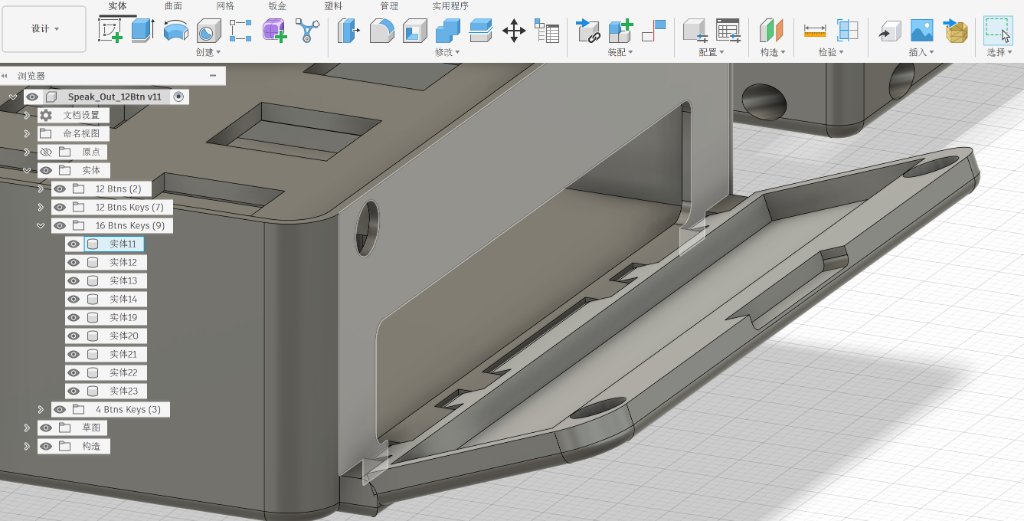Viewport: 1024px width, 521px height.
Task: Switch to the 曲面 tab
Action: pos(173,6)
